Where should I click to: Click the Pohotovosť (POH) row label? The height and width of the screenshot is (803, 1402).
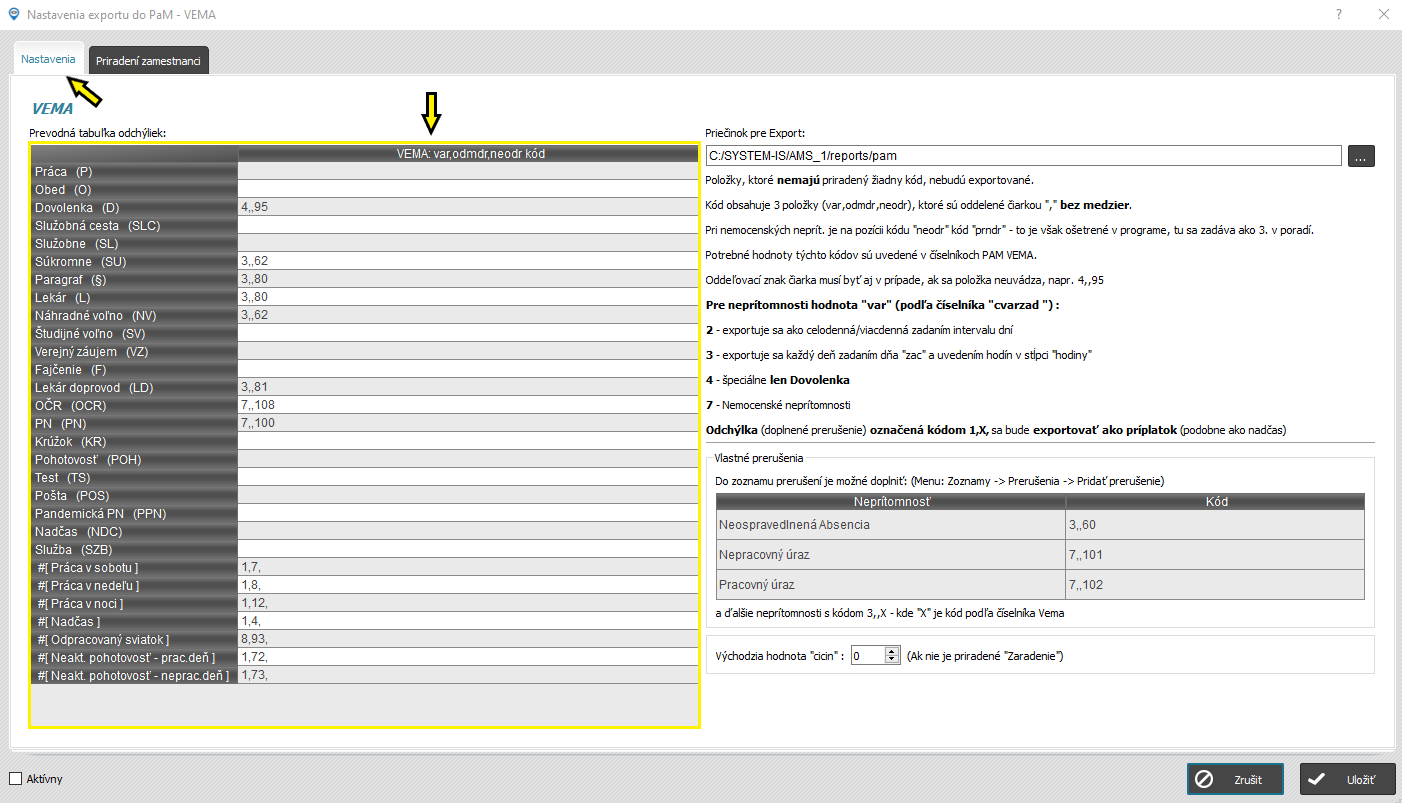click(x=134, y=459)
